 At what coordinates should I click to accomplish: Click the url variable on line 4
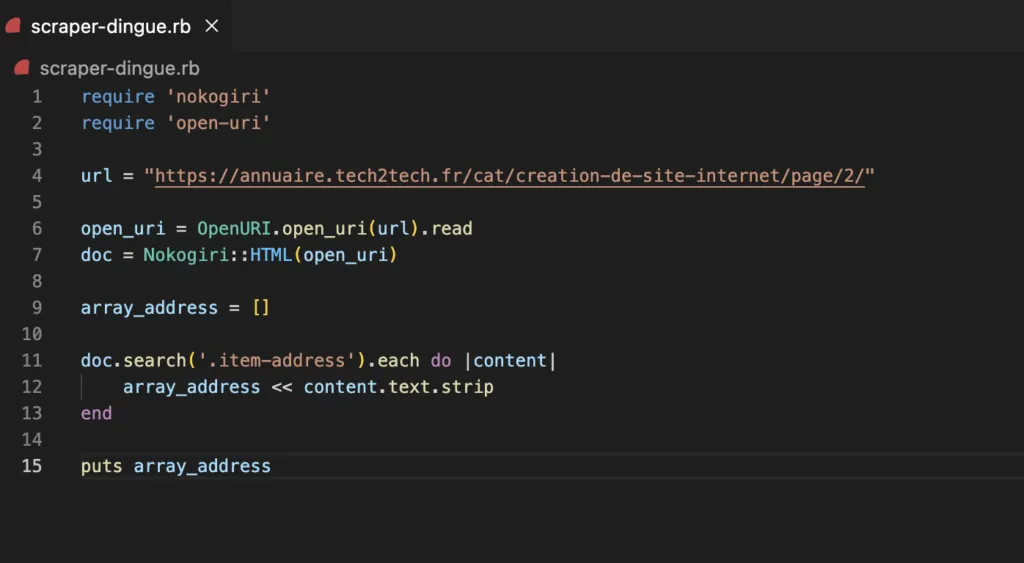click(x=97, y=176)
